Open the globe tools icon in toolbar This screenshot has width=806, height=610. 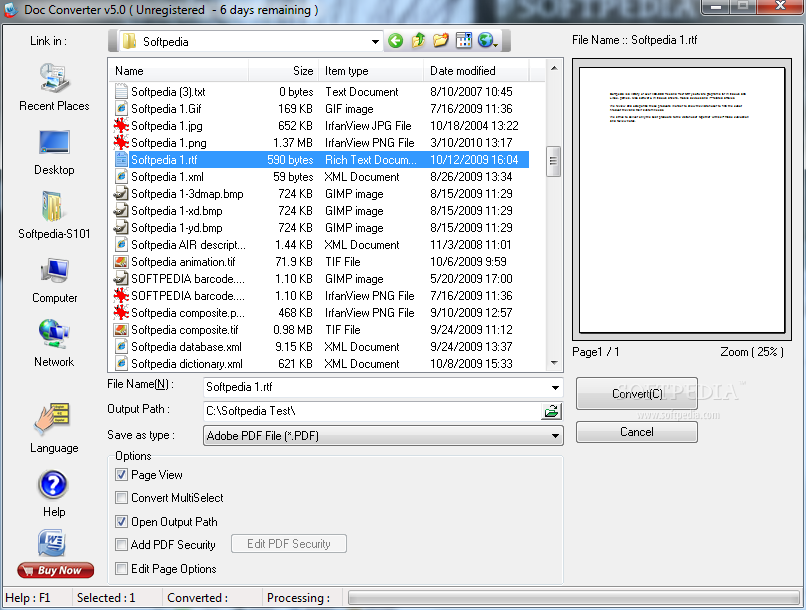(x=487, y=41)
